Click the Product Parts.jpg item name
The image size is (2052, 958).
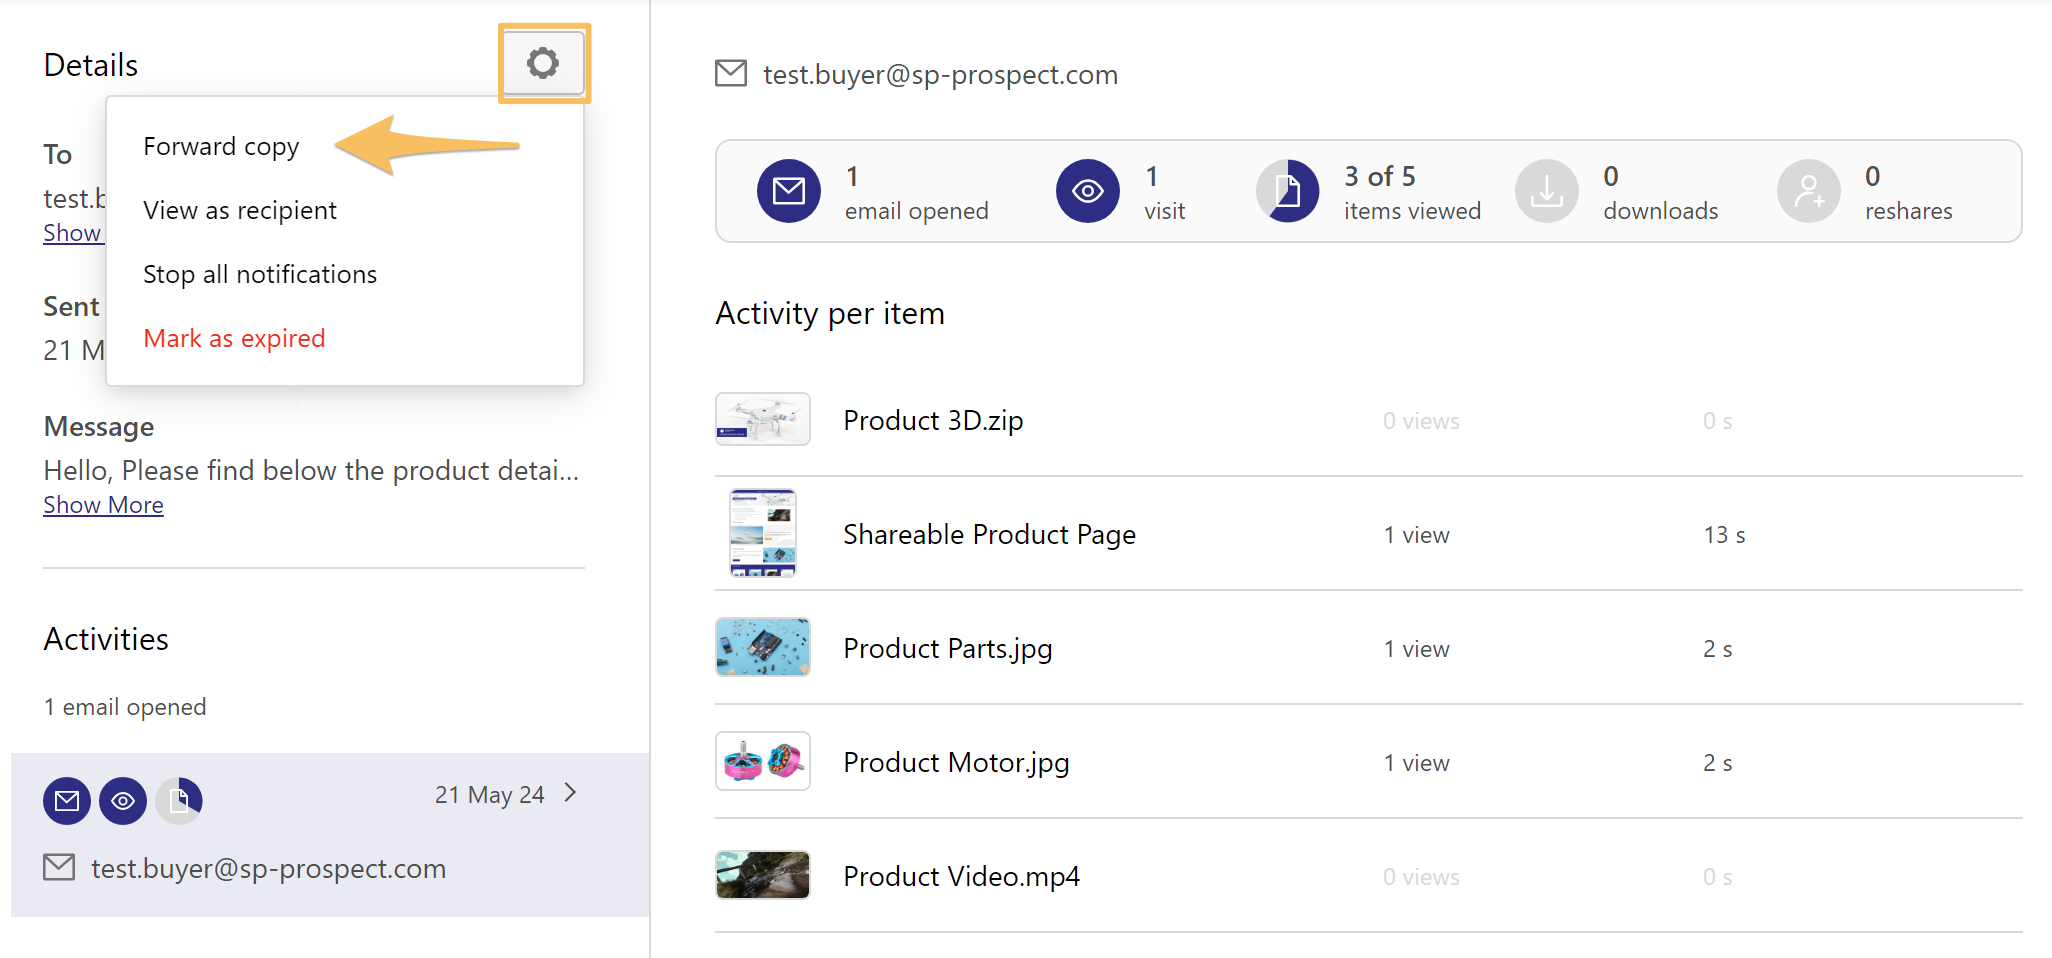point(947,649)
